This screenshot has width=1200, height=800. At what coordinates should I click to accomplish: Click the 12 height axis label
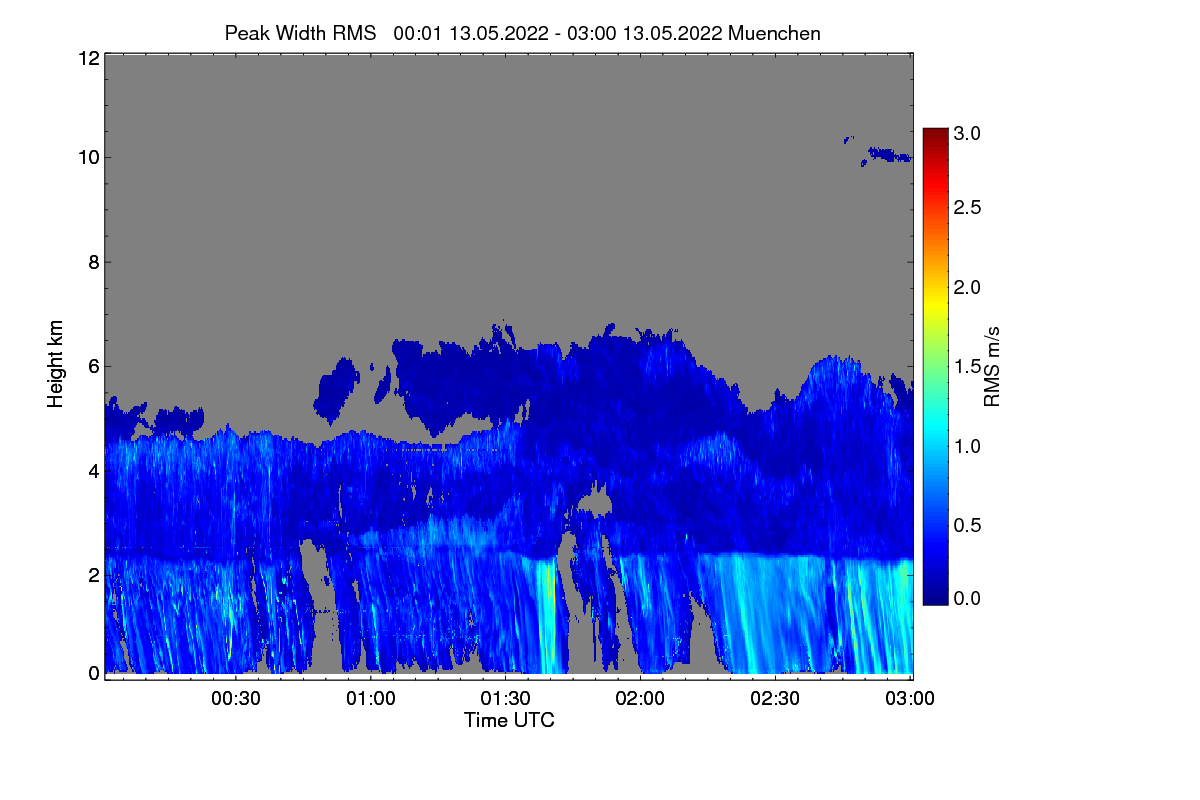pyautogui.click(x=87, y=58)
